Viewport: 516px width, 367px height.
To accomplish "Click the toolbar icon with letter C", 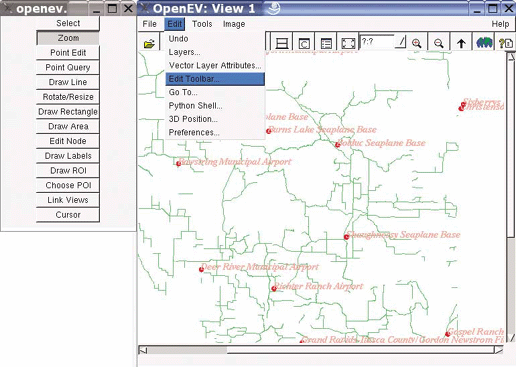I will click(304, 43).
